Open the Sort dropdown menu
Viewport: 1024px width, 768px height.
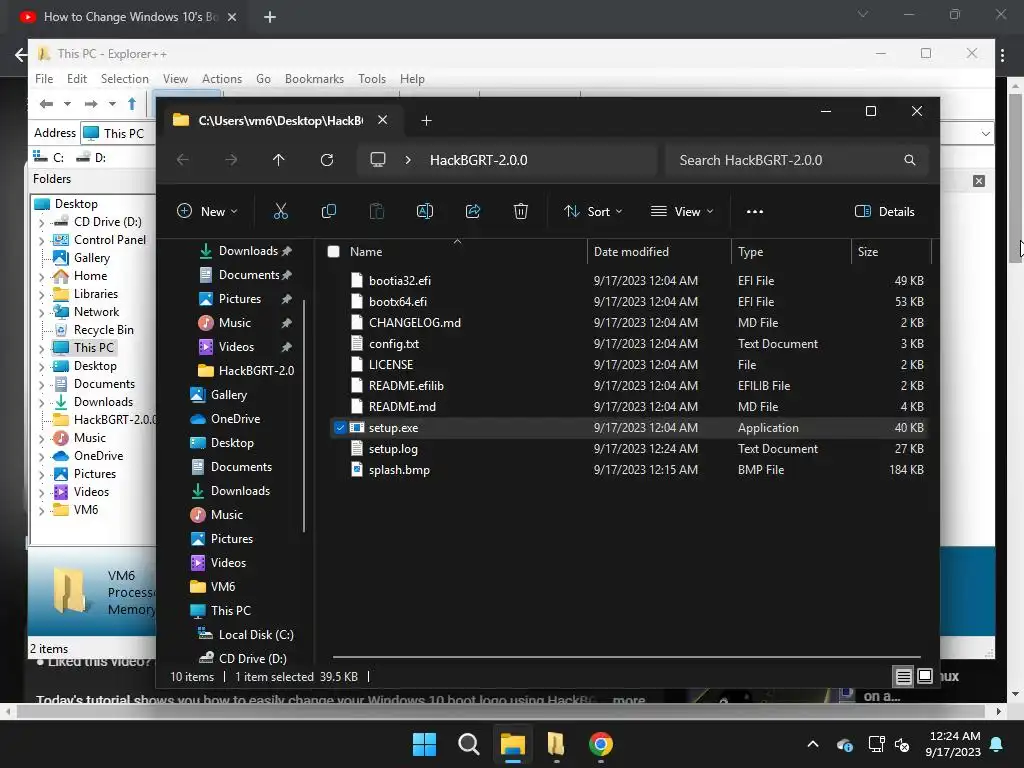(x=593, y=211)
